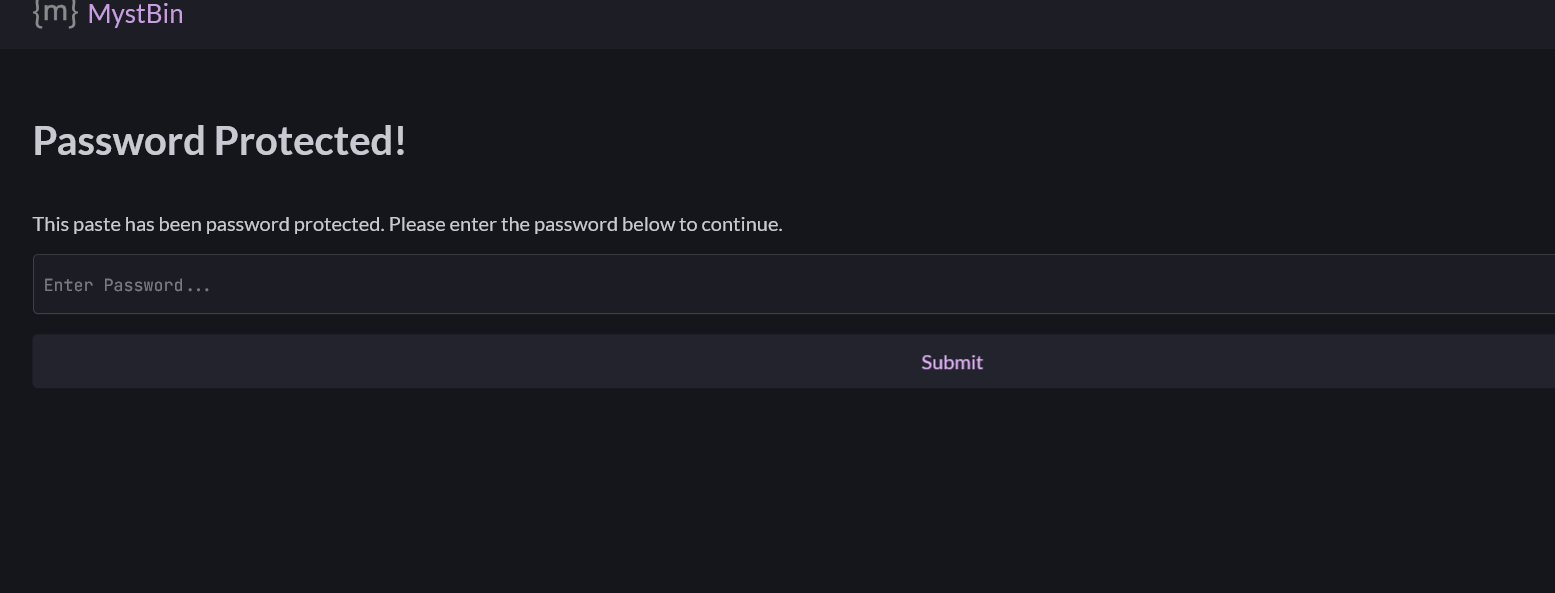Click the purple MystBin wordmark
This screenshot has width=1555, height=593.
[135, 14]
